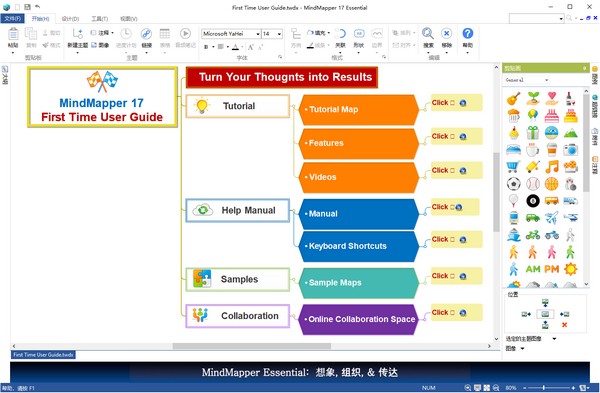Place image right of topic text

click(x=564, y=314)
